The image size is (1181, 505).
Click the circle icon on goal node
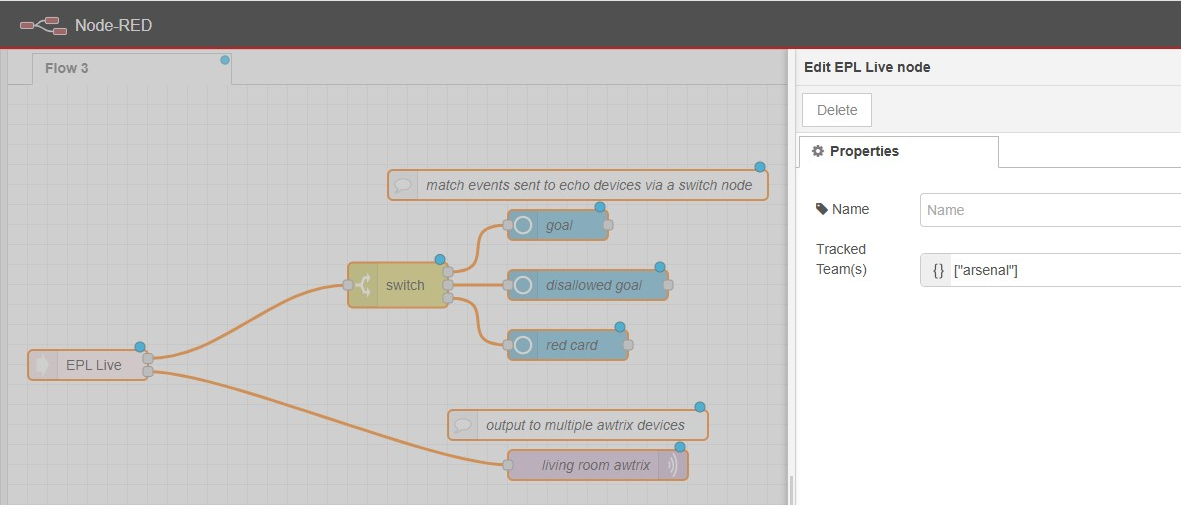point(523,225)
